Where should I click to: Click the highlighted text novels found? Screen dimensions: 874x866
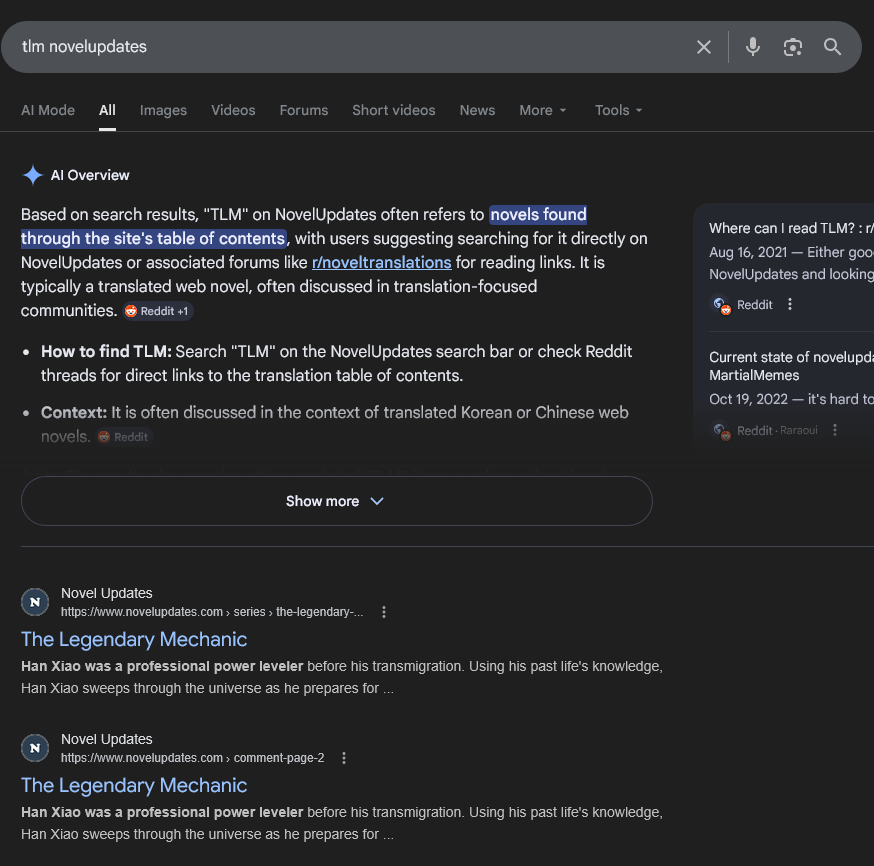(x=538, y=215)
